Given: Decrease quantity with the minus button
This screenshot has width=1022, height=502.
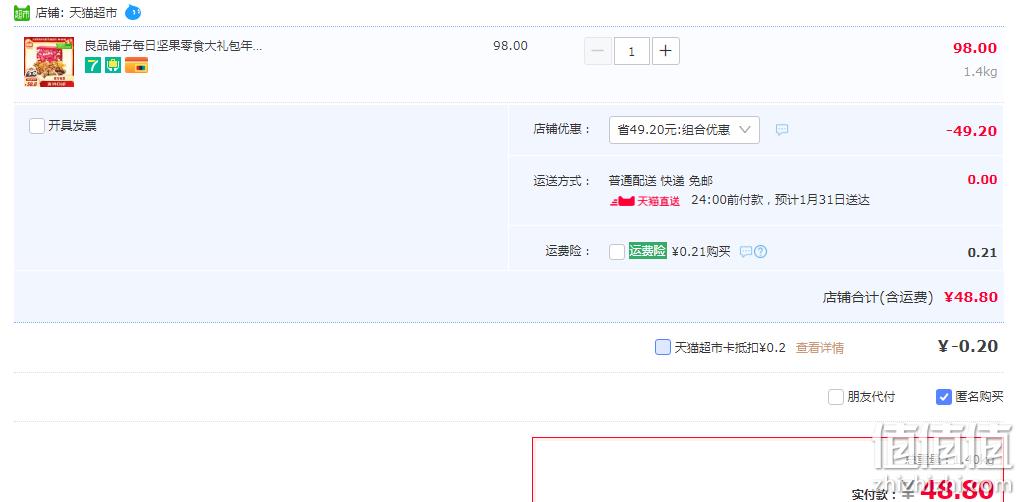Looking at the screenshot, I should [x=598, y=51].
